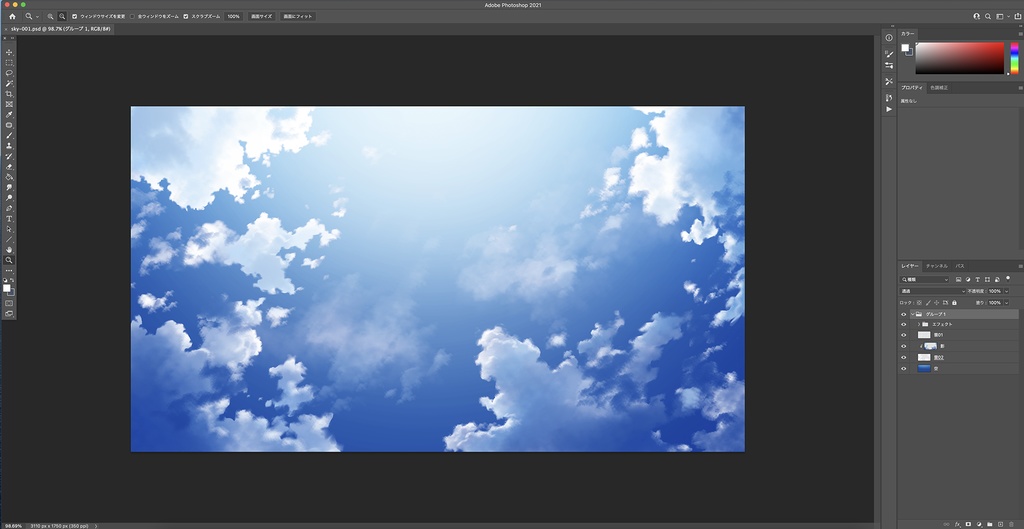Pick a color in the red color field
The height and width of the screenshot is (529, 1024).
tap(959, 58)
